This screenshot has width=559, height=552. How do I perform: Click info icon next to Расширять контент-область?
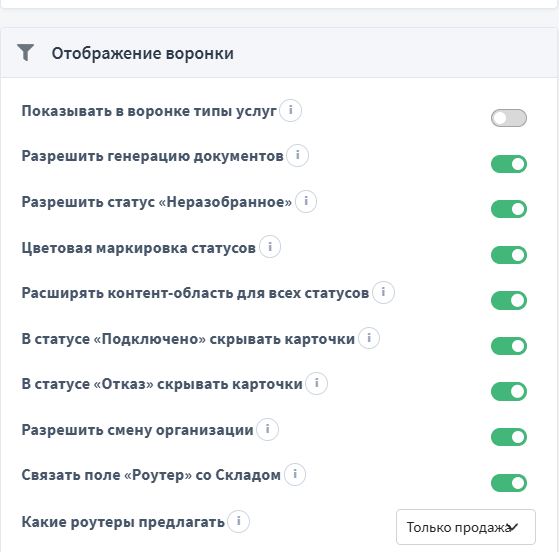point(383,292)
